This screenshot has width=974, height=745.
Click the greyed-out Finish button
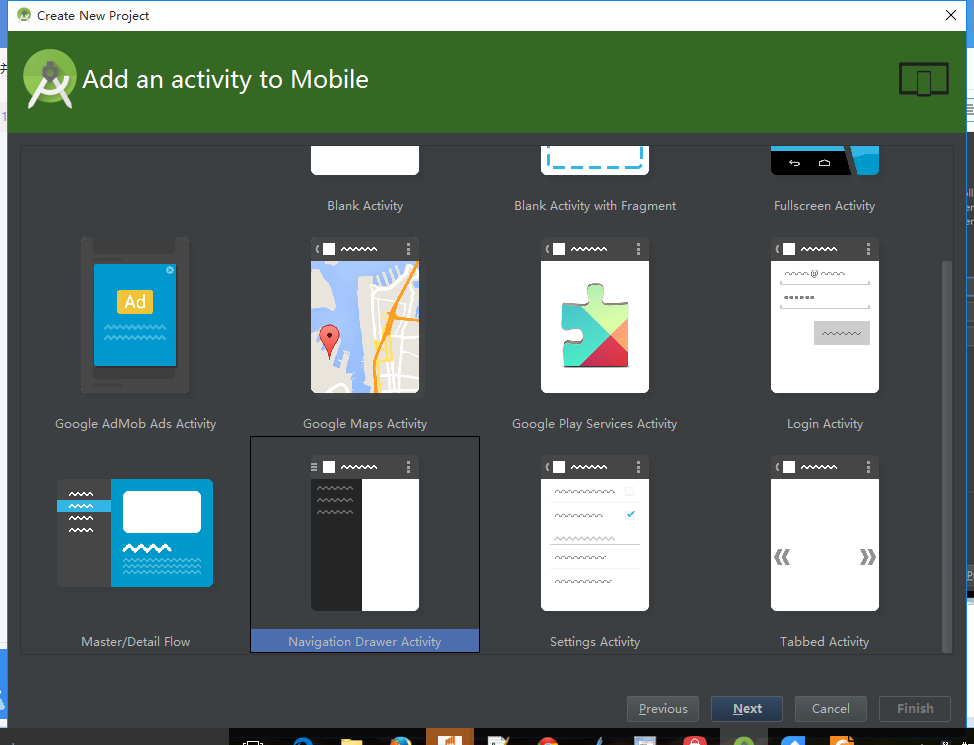(x=915, y=708)
